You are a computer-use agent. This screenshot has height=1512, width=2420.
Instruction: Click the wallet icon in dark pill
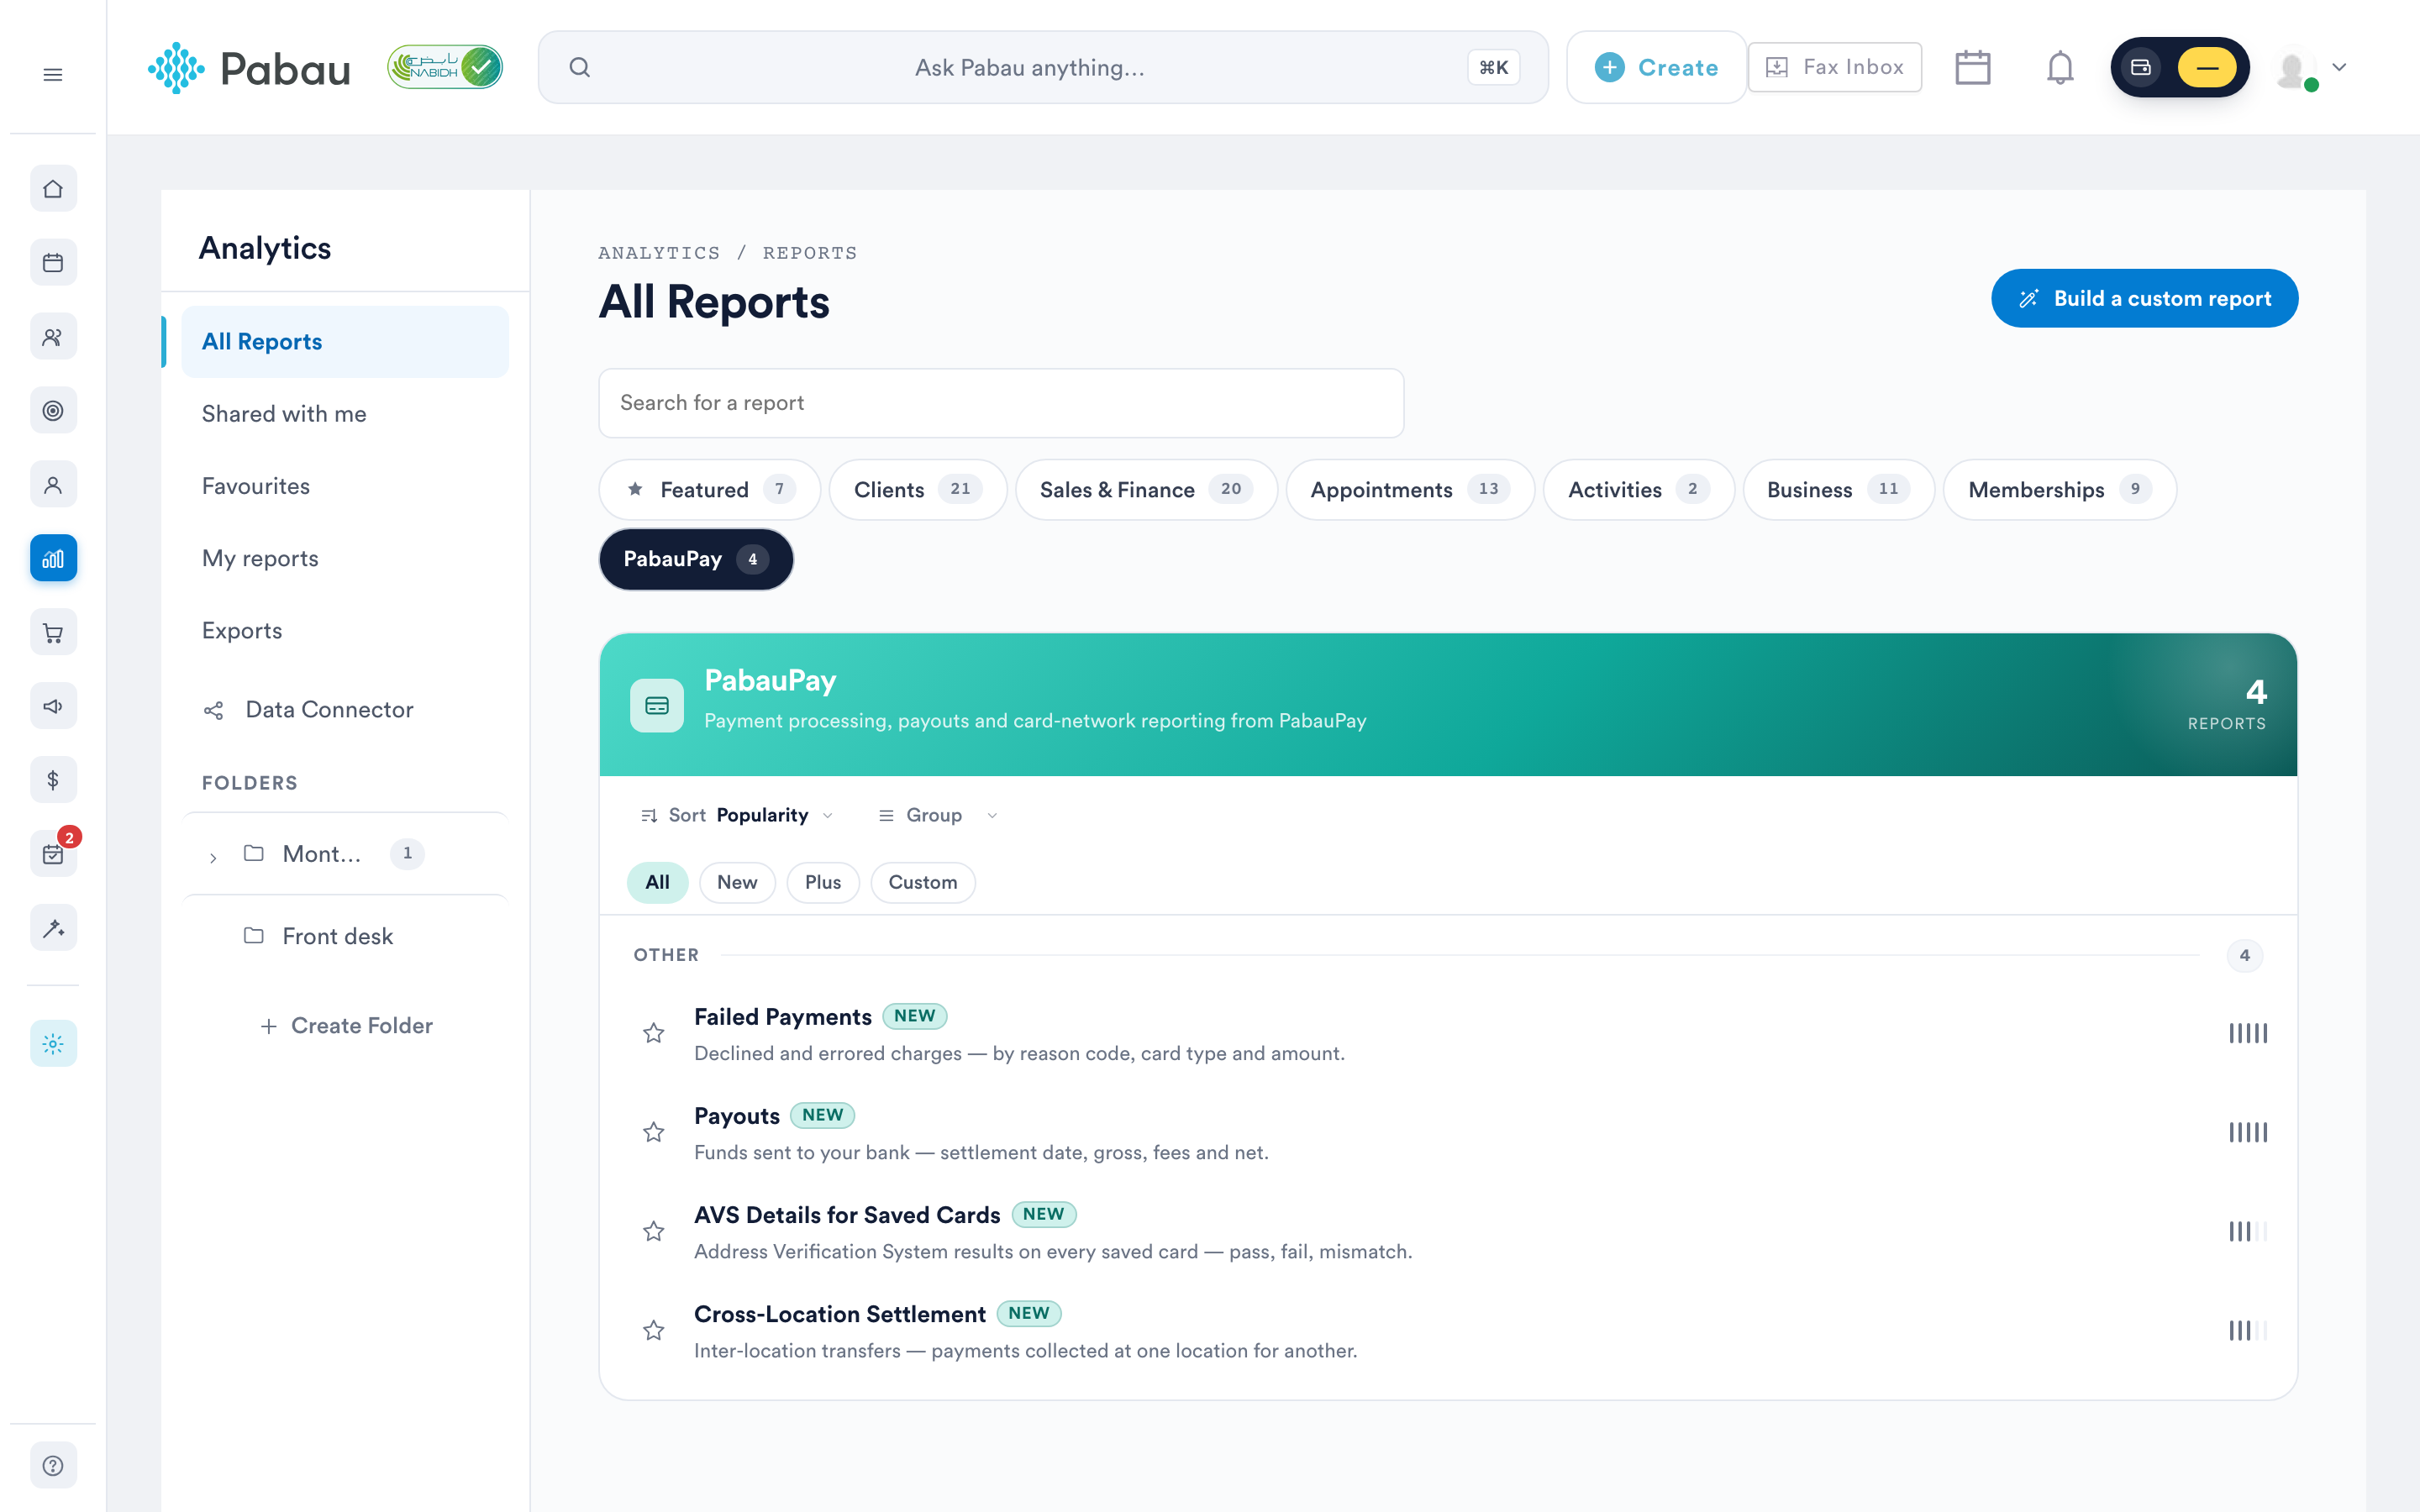pyautogui.click(x=2141, y=68)
